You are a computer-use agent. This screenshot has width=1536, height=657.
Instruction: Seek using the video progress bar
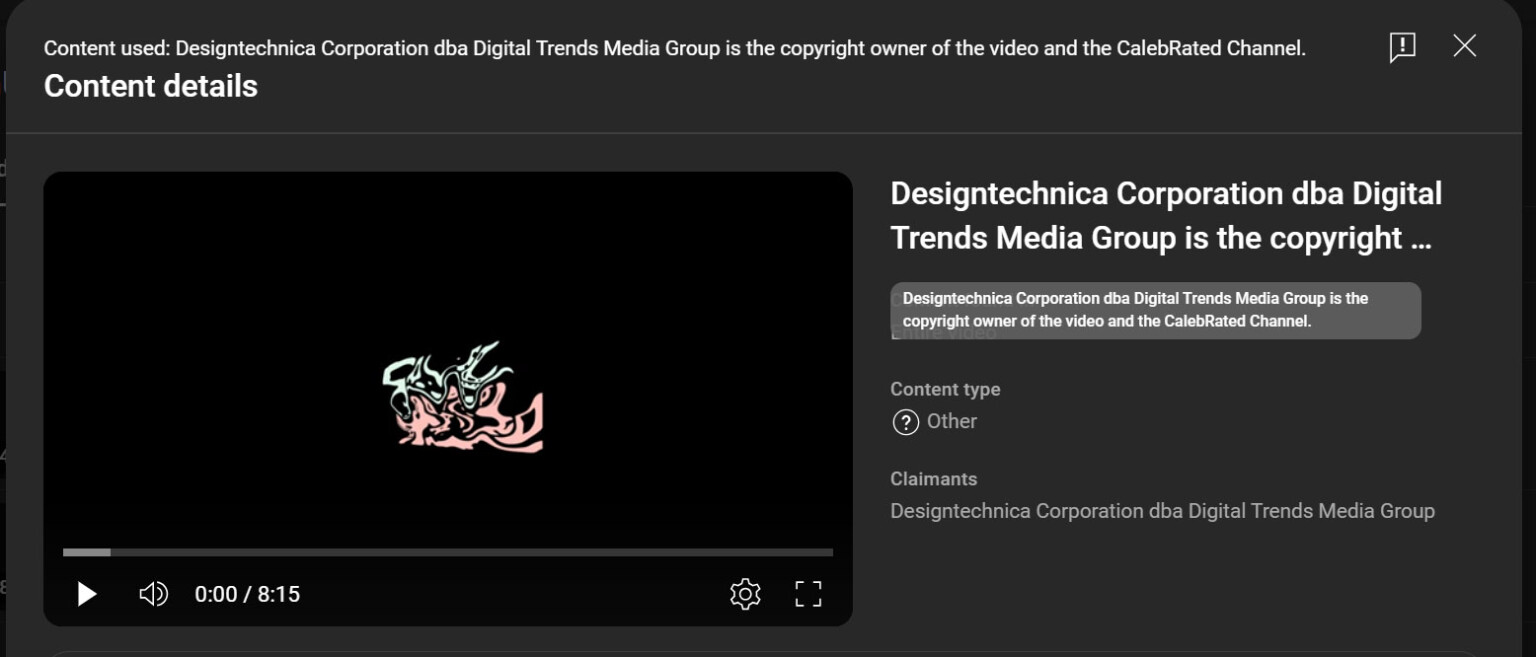(x=447, y=551)
